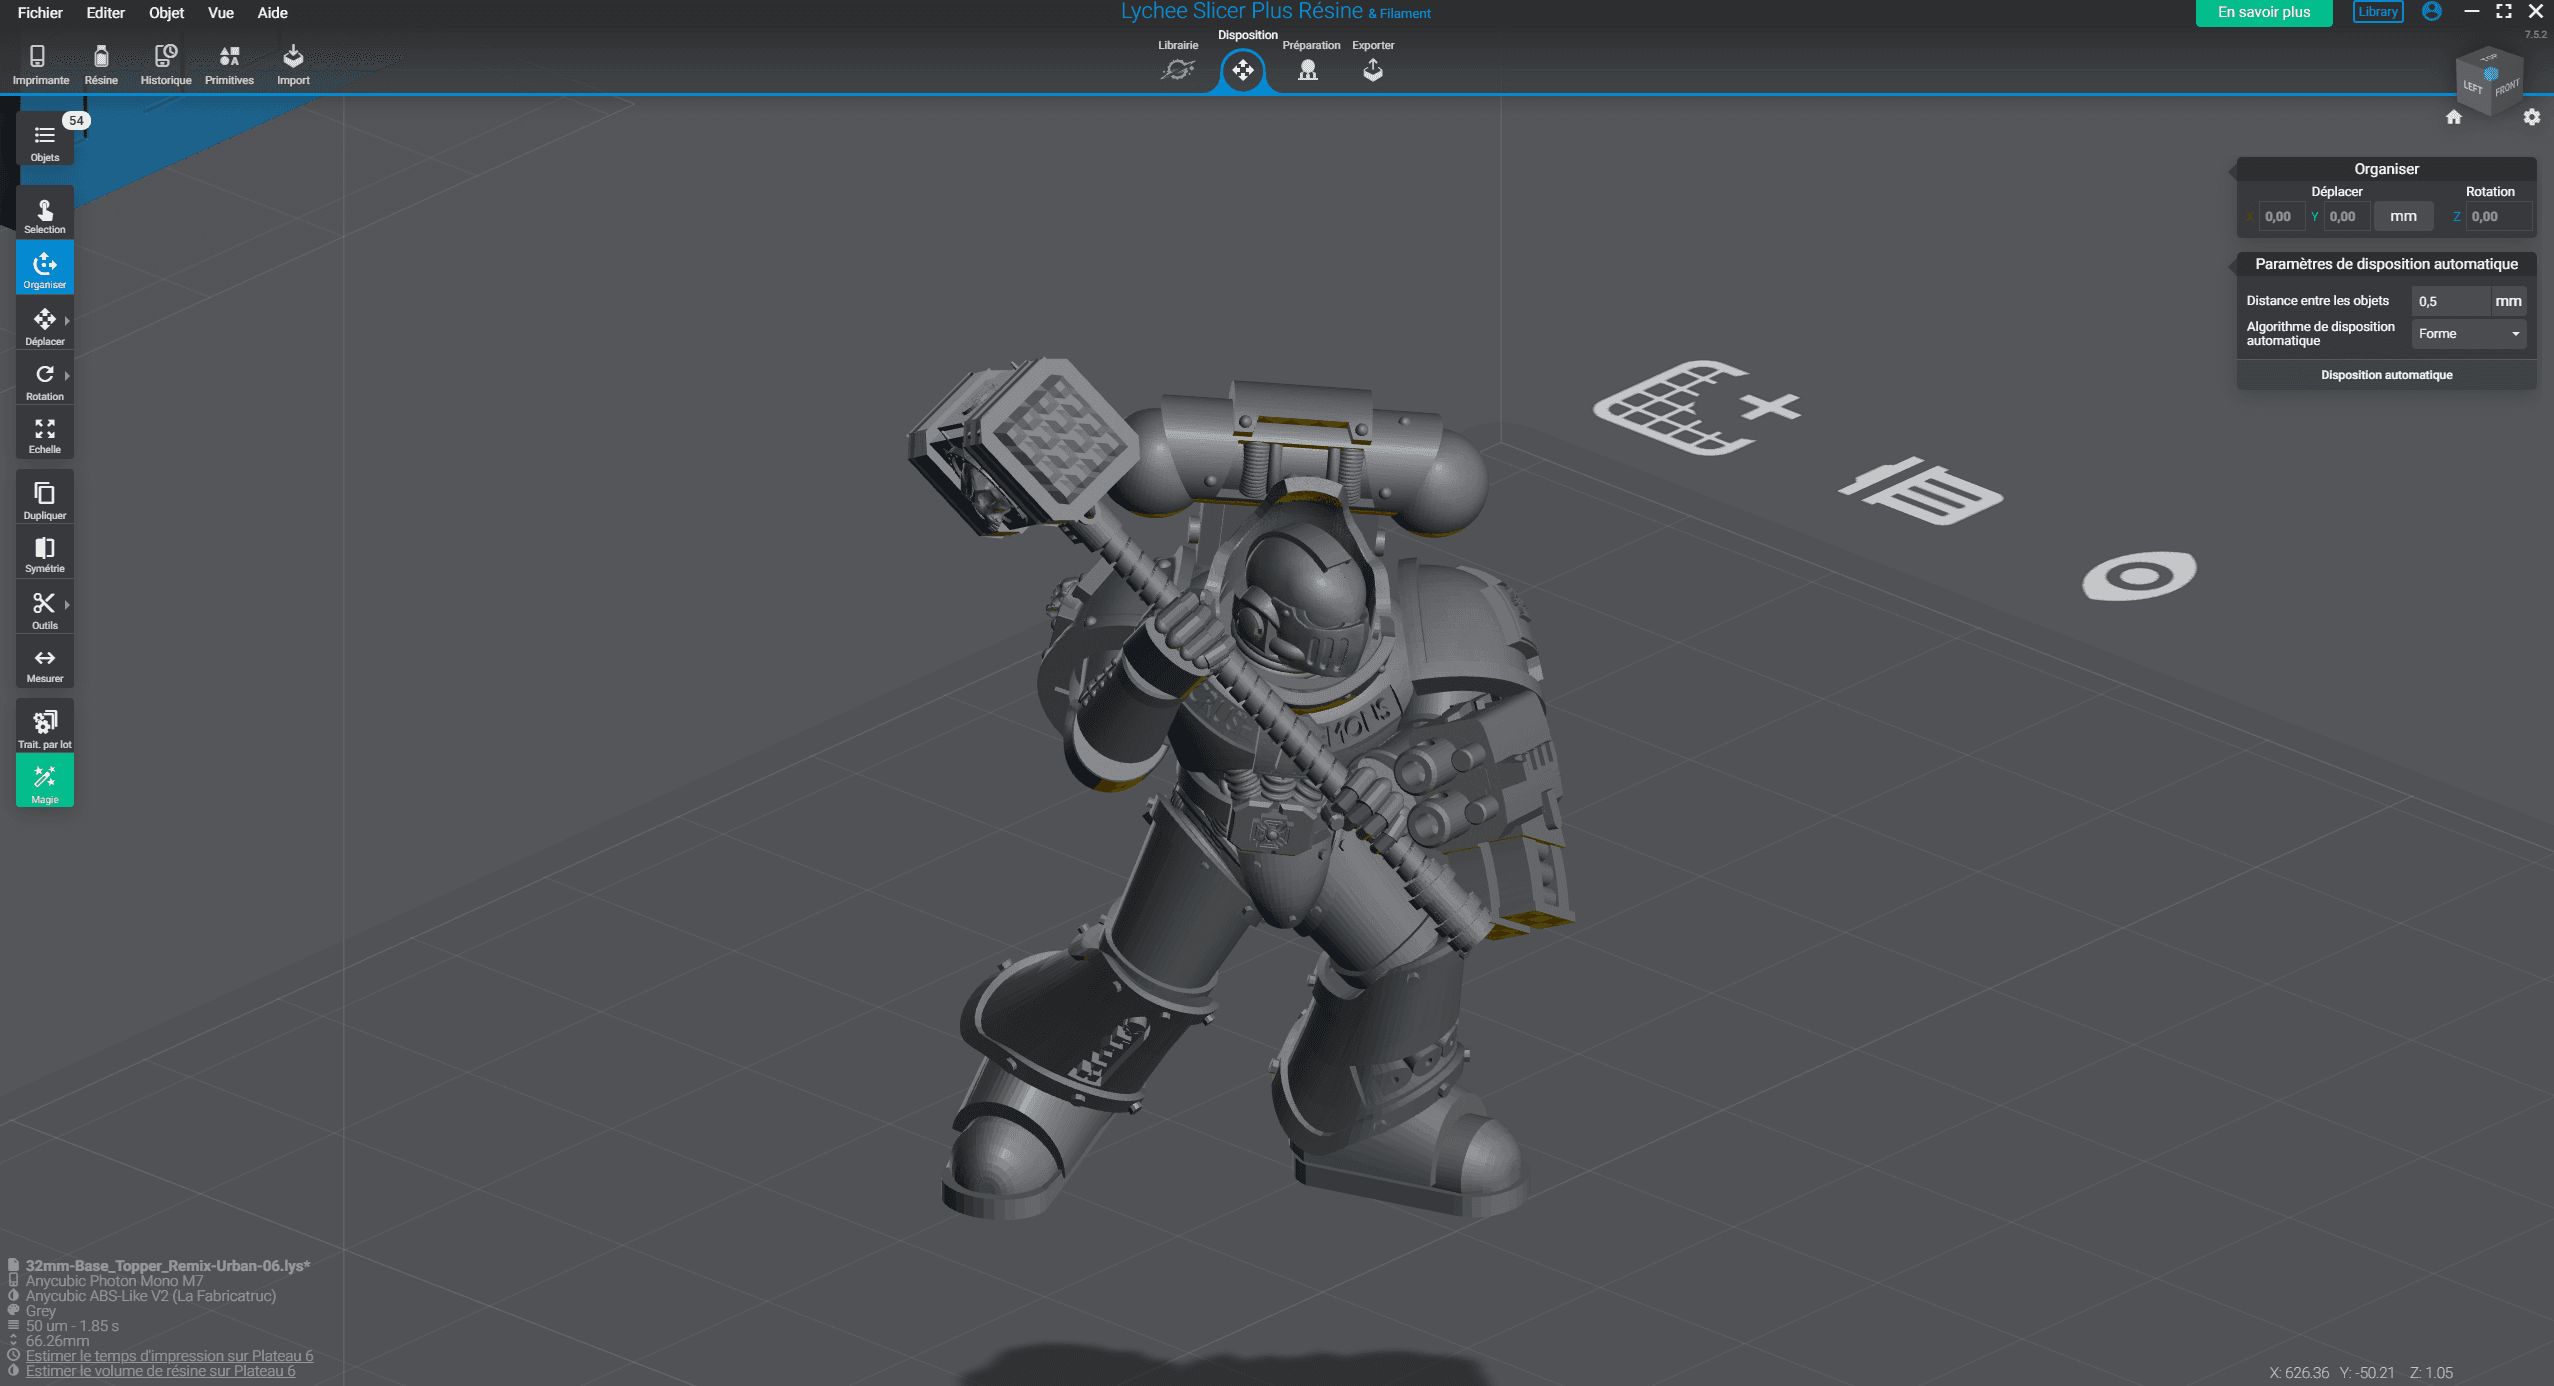Click the En savoir plus button
The height and width of the screenshot is (1386, 2554).
tap(2264, 13)
